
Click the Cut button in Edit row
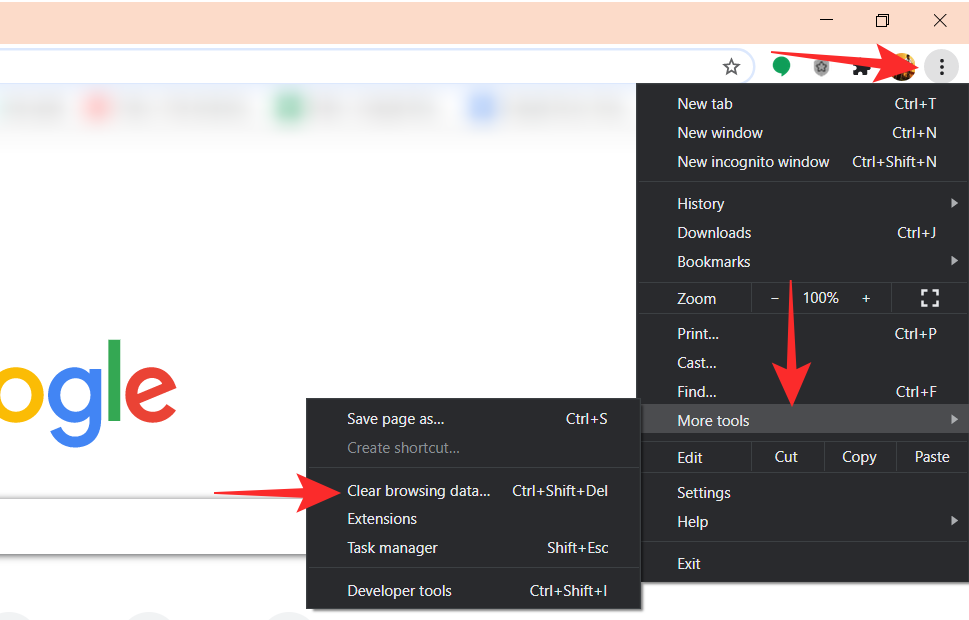pos(787,457)
